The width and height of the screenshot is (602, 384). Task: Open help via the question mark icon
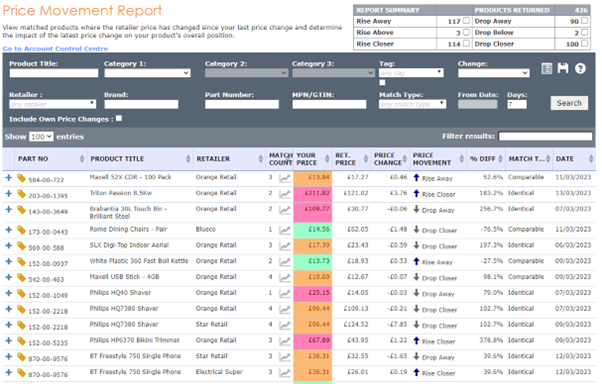point(580,68)
